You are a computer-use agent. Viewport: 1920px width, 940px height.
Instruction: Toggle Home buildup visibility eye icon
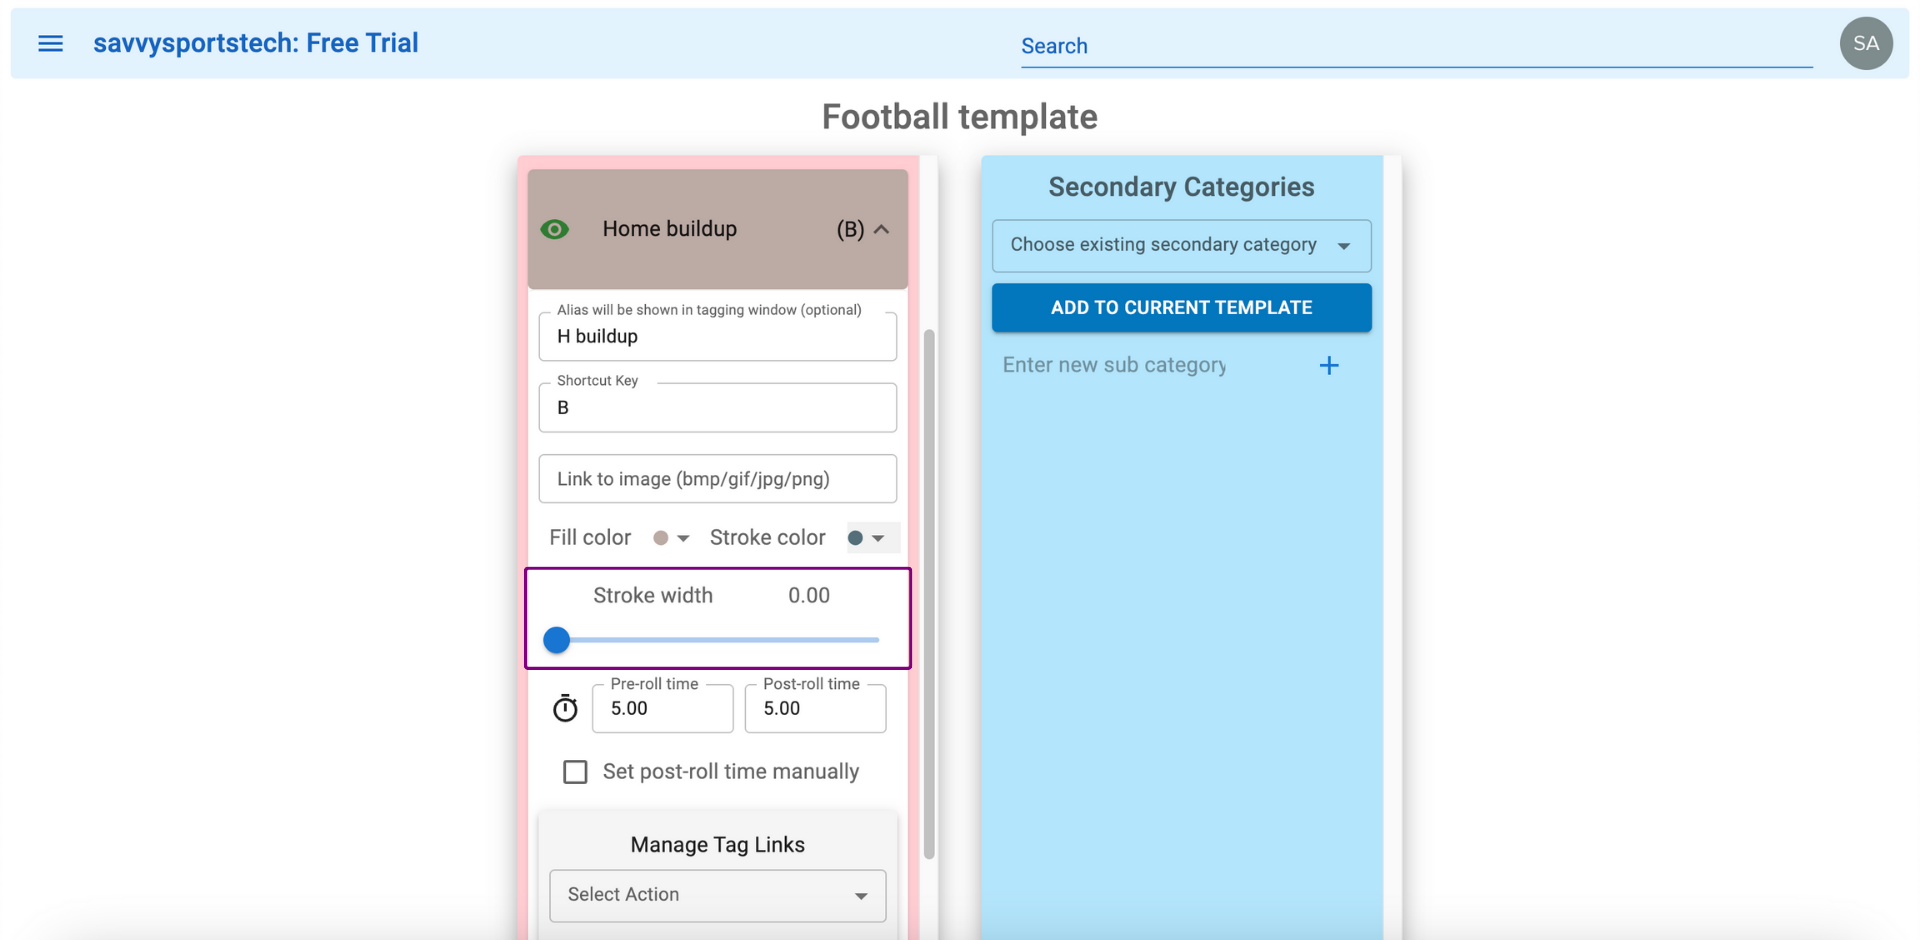555,229
